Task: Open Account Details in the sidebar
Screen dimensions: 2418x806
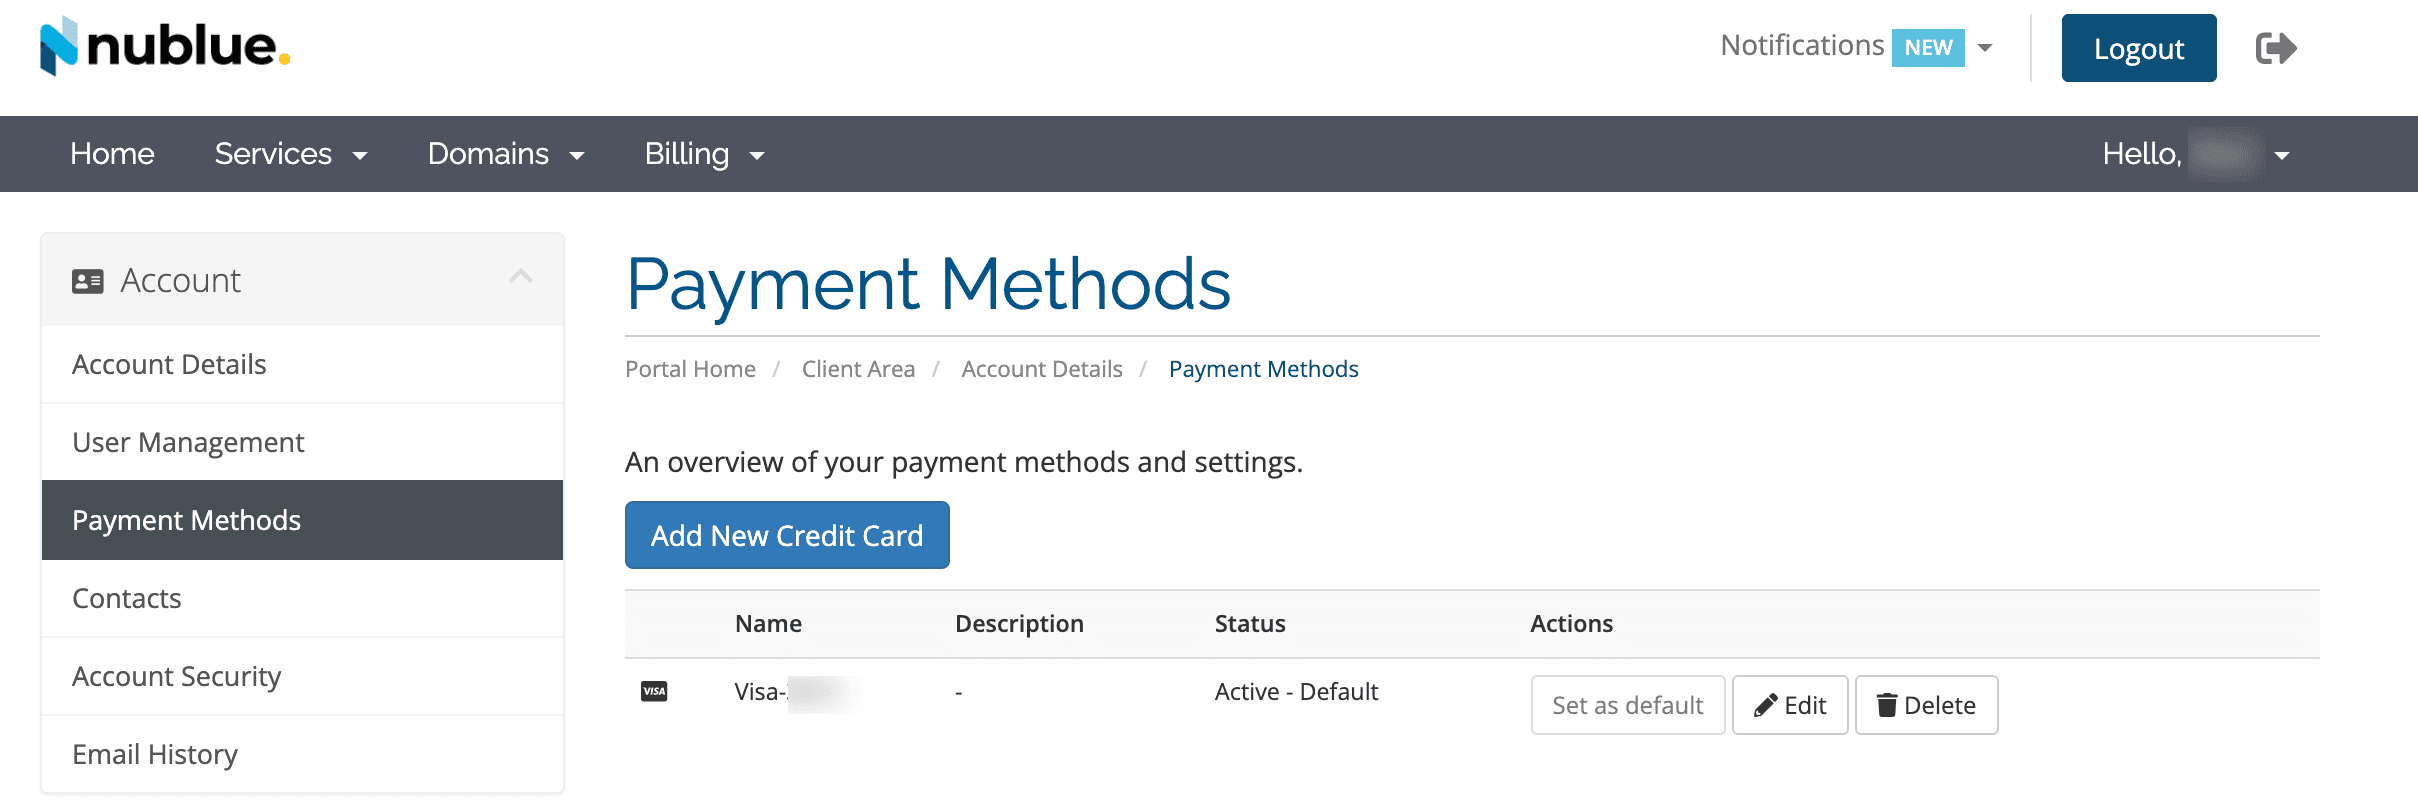Action: pos(302,364)
